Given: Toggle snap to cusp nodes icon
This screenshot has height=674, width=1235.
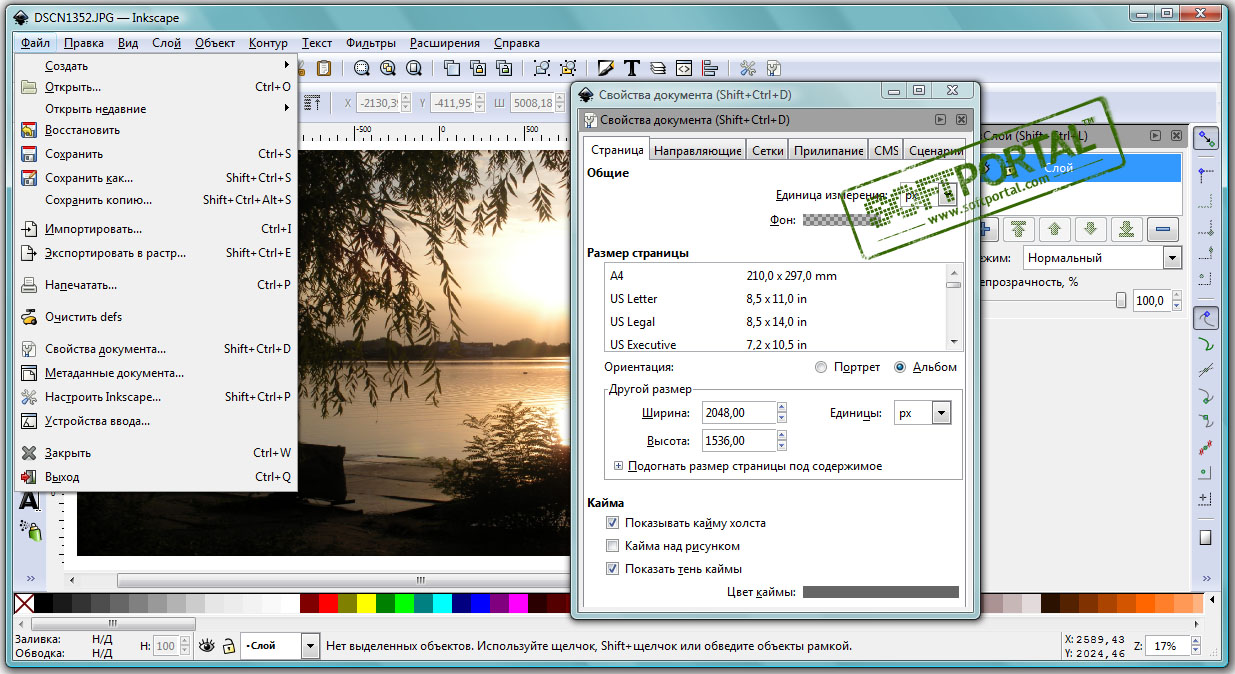Looking at the screenshot, I should tap(1207, 396).
